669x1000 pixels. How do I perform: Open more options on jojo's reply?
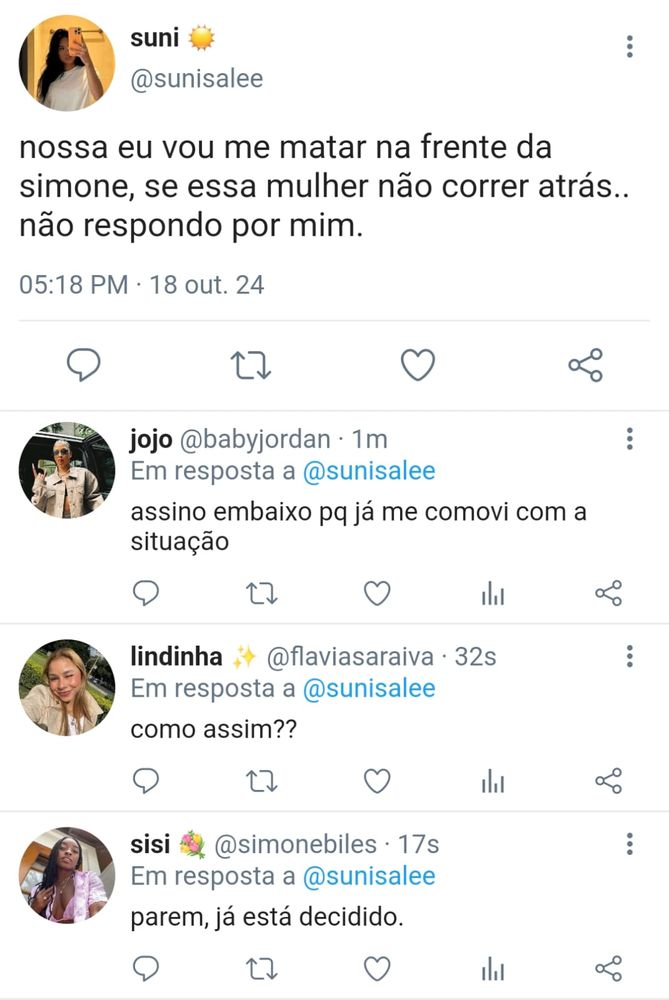pos(629,439)
